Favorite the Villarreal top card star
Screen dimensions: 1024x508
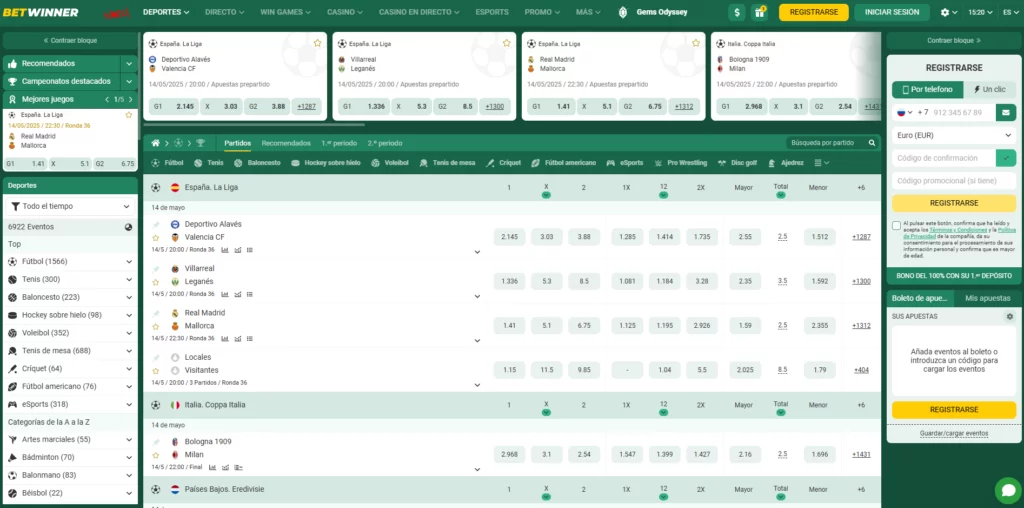point(507,43)
